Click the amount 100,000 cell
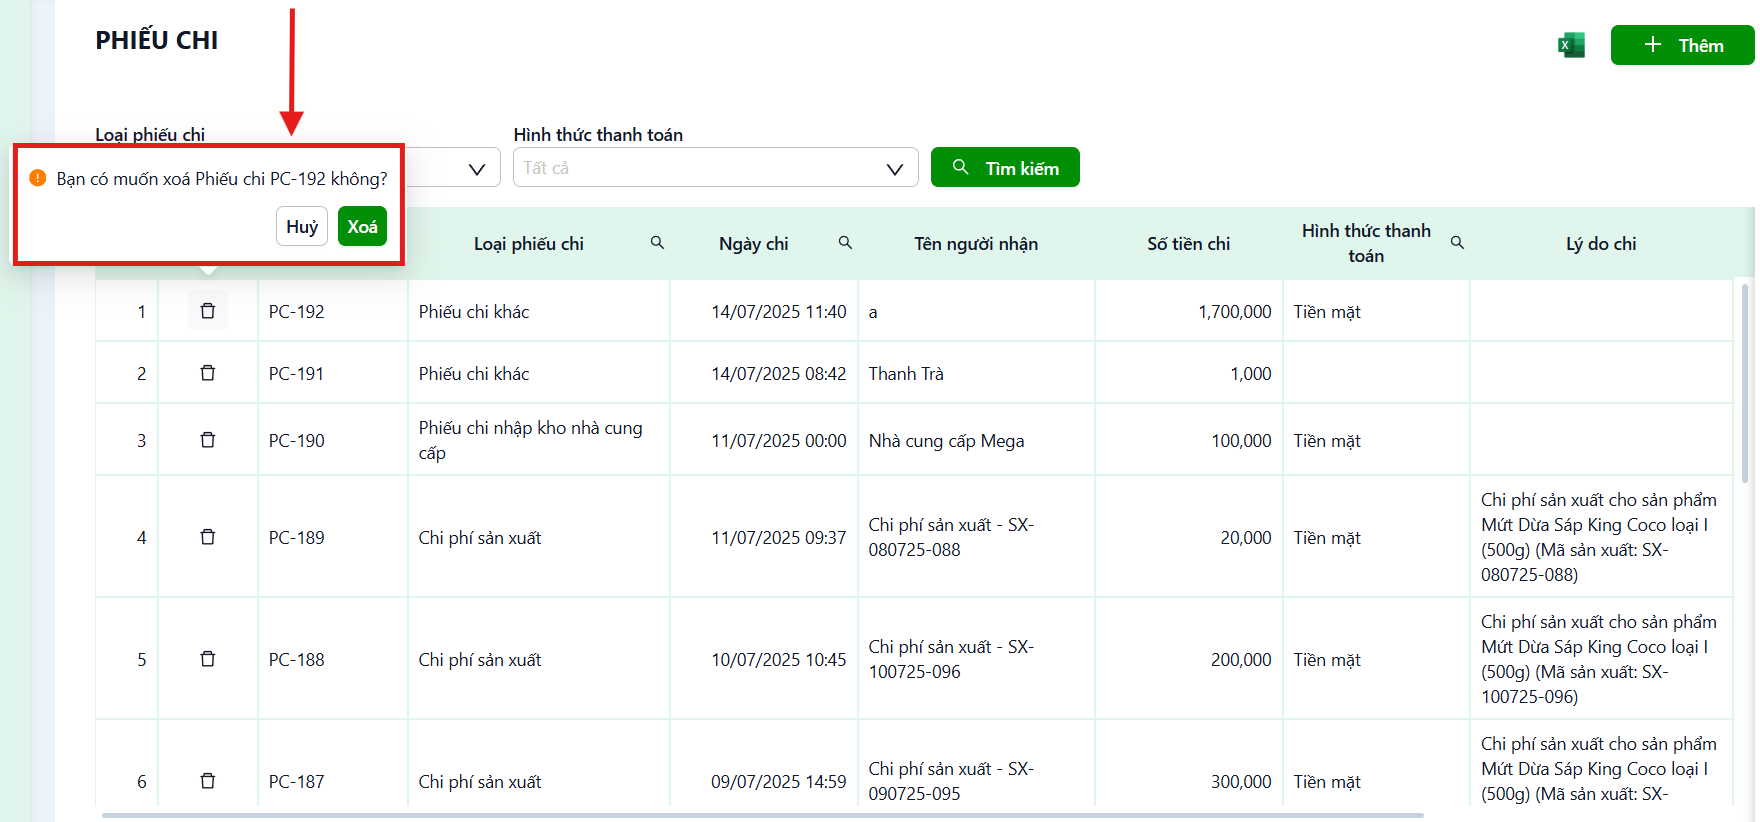Image resolution: width=1760 pixels, height=822 pixels. 1188,440
